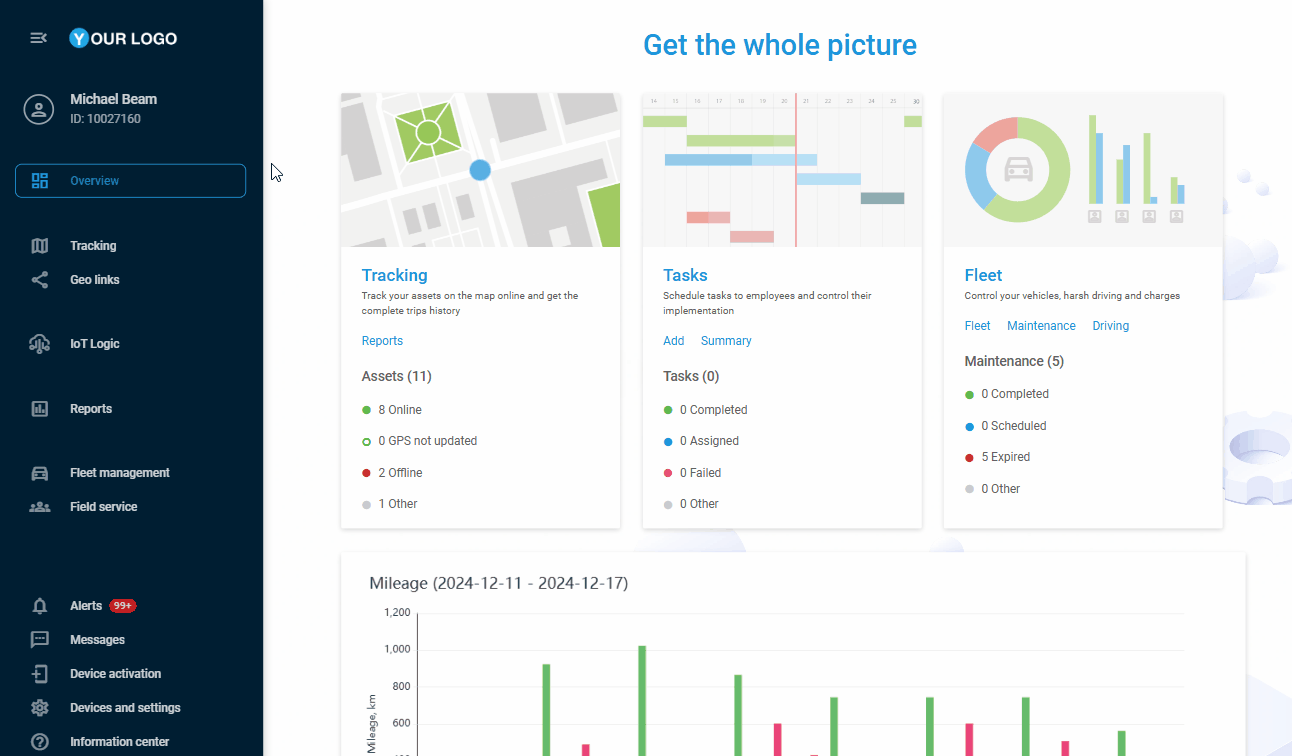This screenshot has width=1292, height=756.
Task: Click the Overview dashboard grid icon
Action: [x=40, y=181]
